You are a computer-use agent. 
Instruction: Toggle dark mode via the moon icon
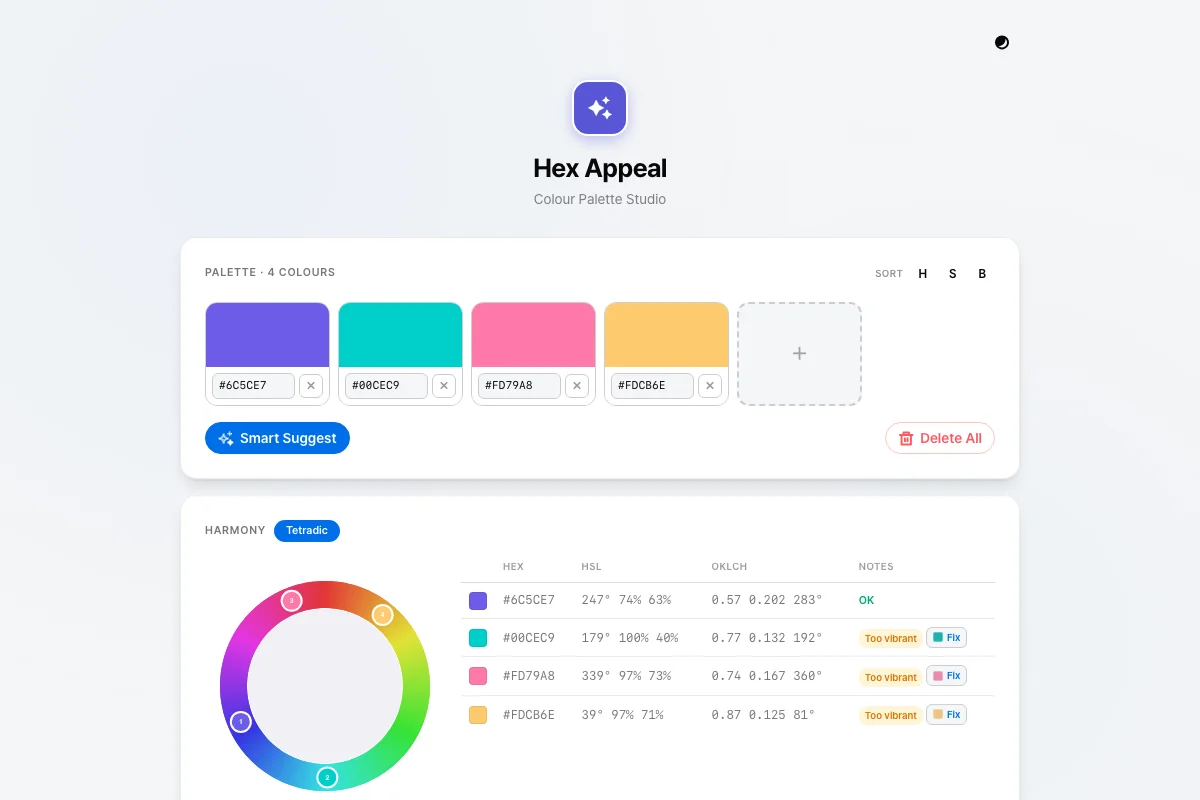click(x=1001, y=42)
